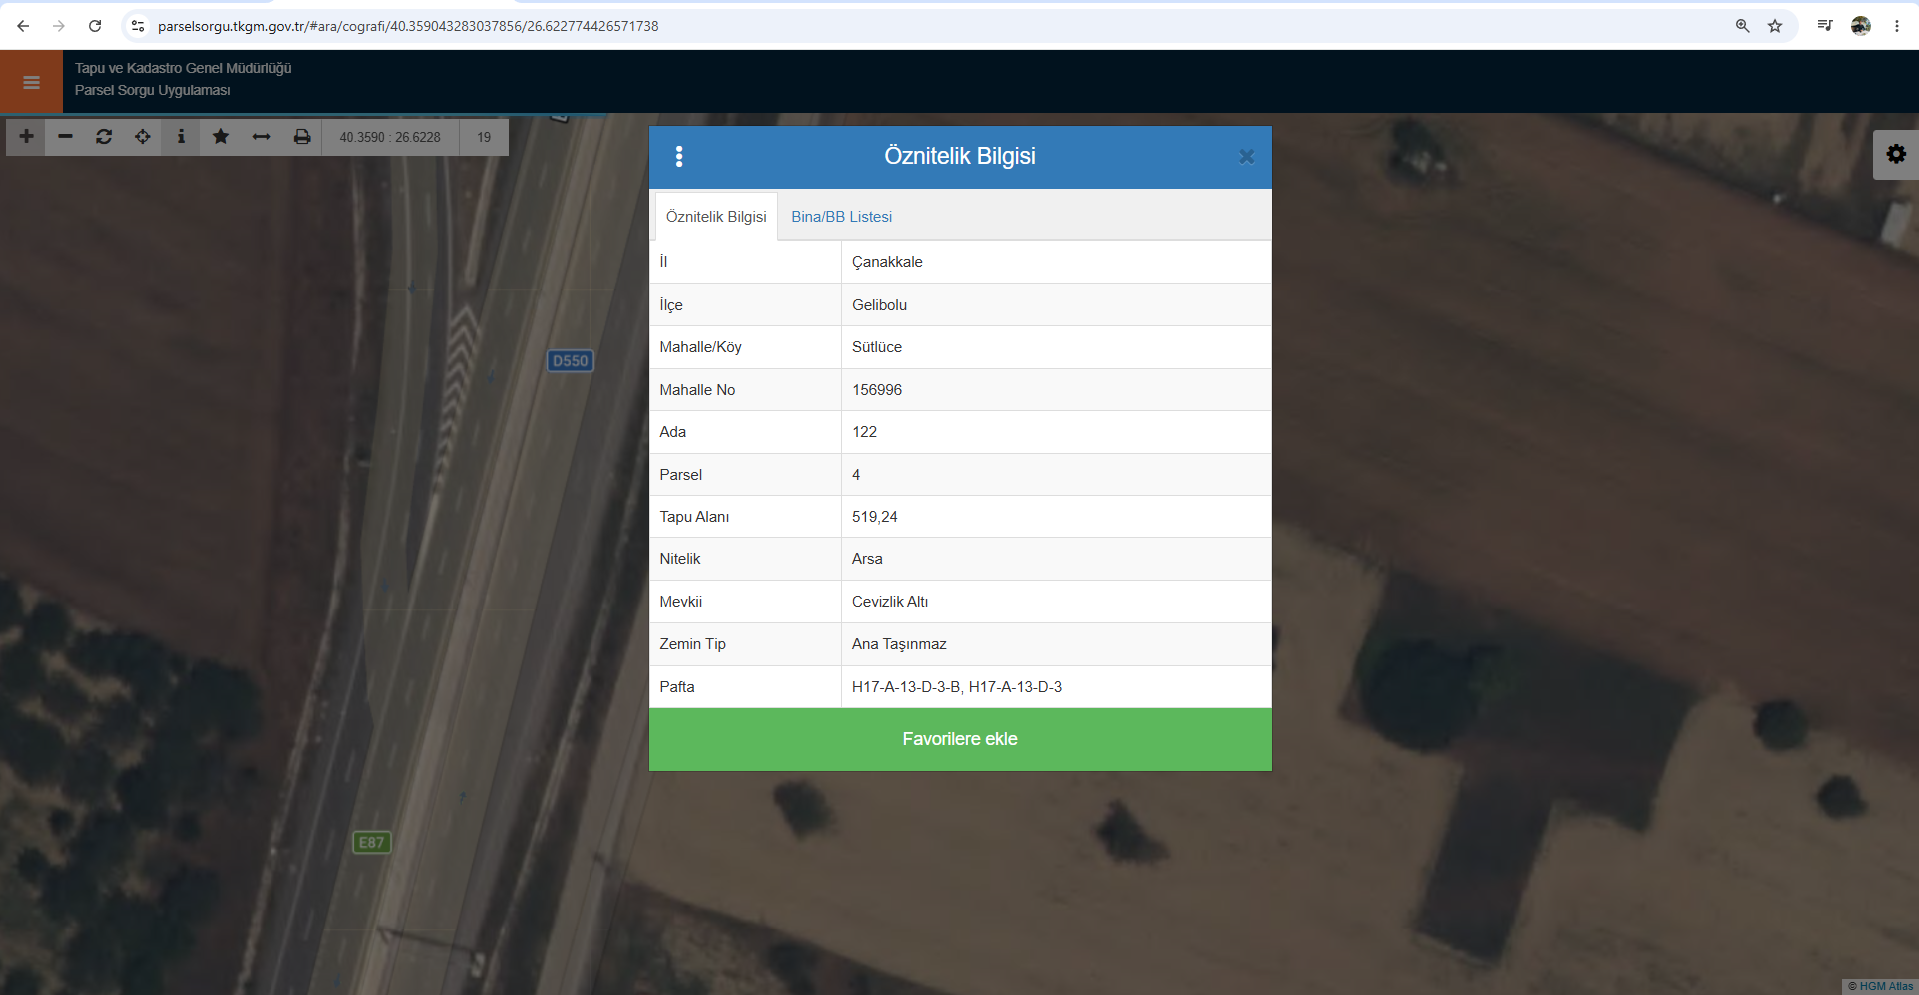The width and height of the screenshot is (1919, 995).
Task: Reload the browser page
Action: coord(95,26)
